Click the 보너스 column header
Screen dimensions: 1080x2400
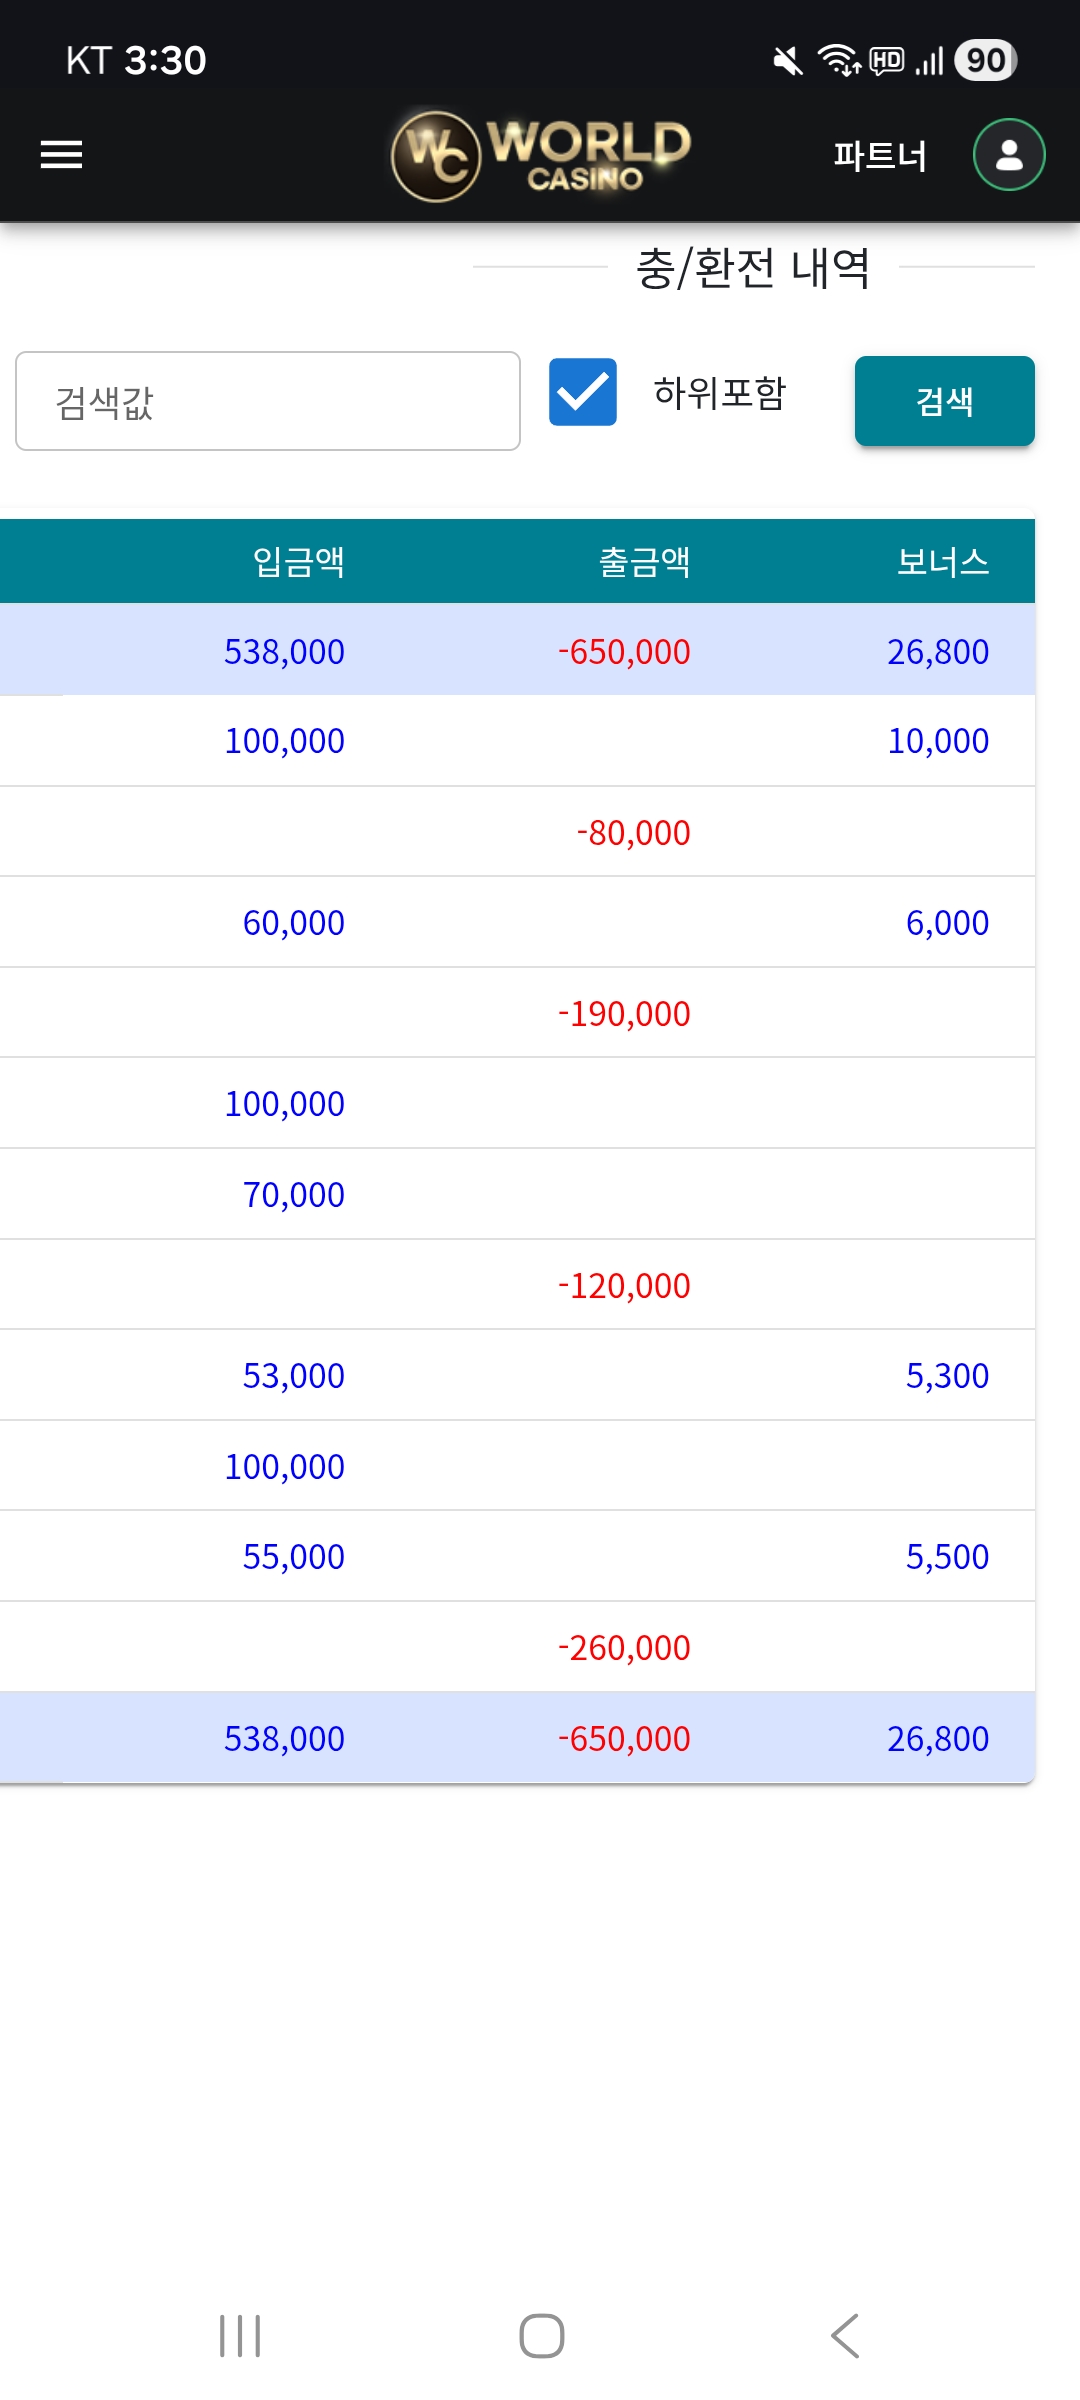tap(942, 562)
